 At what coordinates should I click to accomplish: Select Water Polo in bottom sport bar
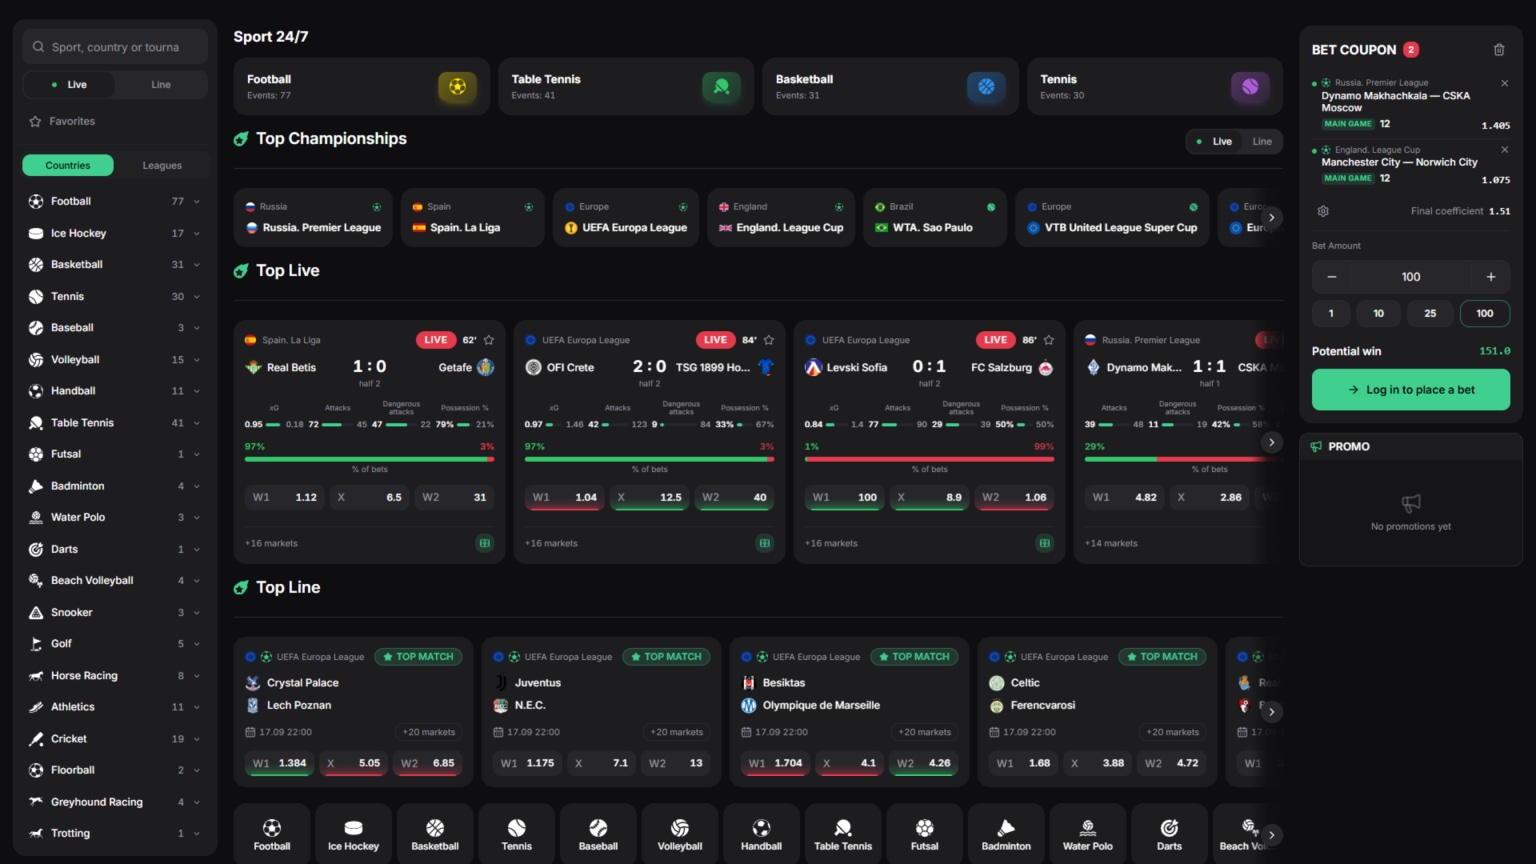(1088, 834)
